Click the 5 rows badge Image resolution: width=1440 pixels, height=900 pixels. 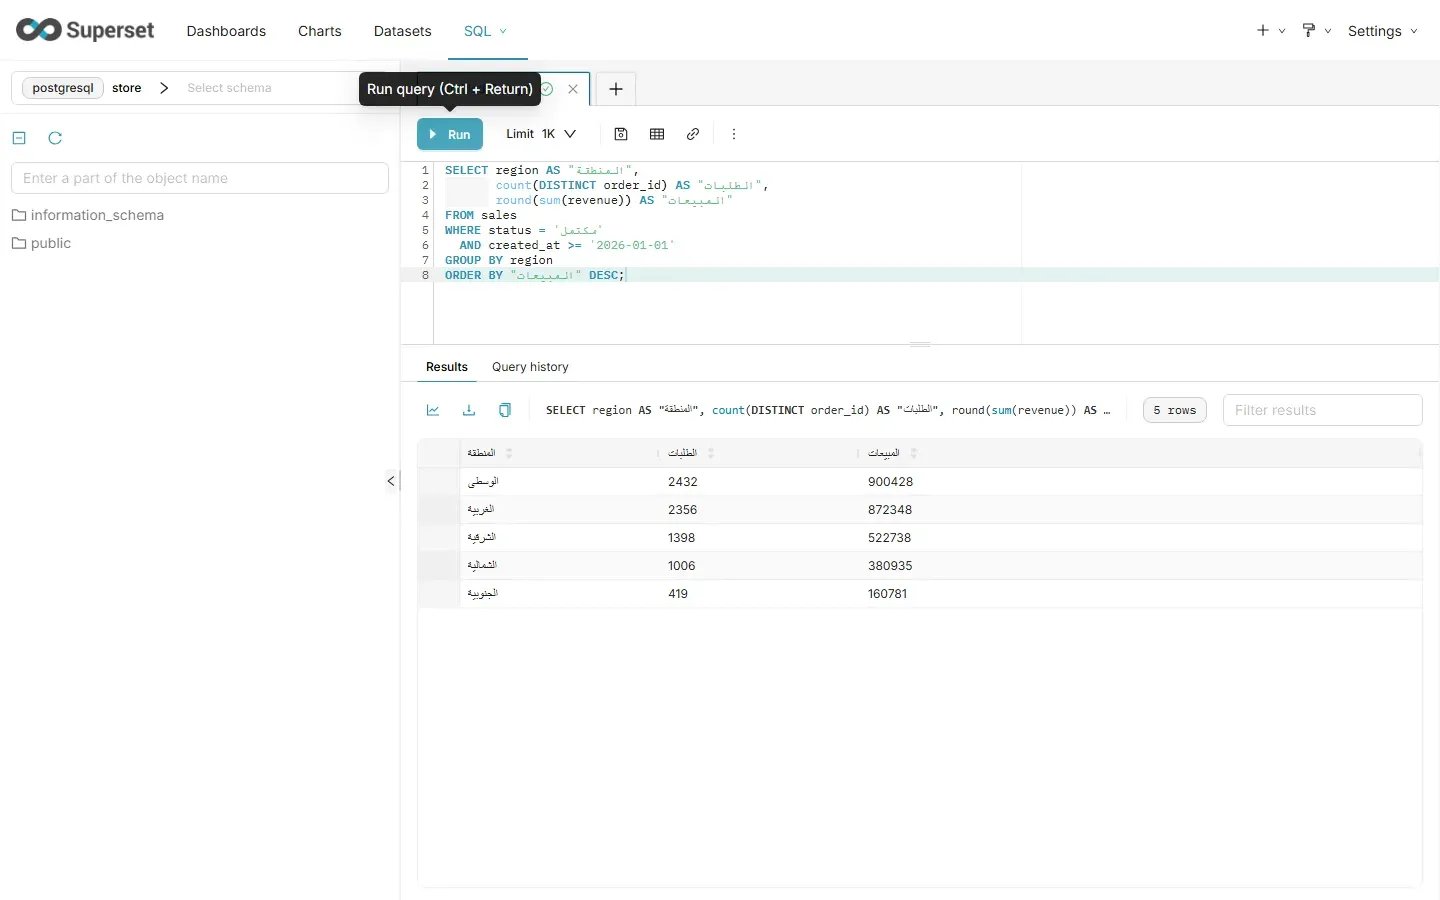tap(1175, 410)
